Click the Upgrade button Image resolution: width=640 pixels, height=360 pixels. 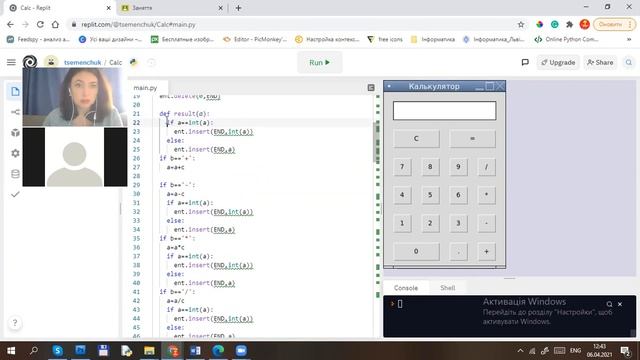[x=558, y=62]
